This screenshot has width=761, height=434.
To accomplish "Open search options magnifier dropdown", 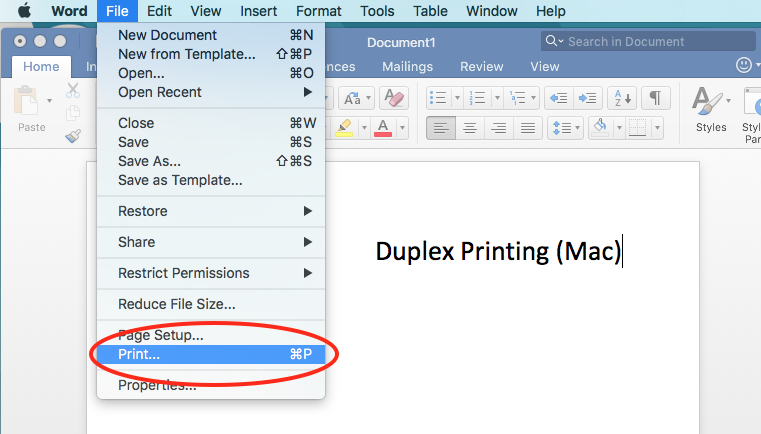I will click(x=554, y=41).
